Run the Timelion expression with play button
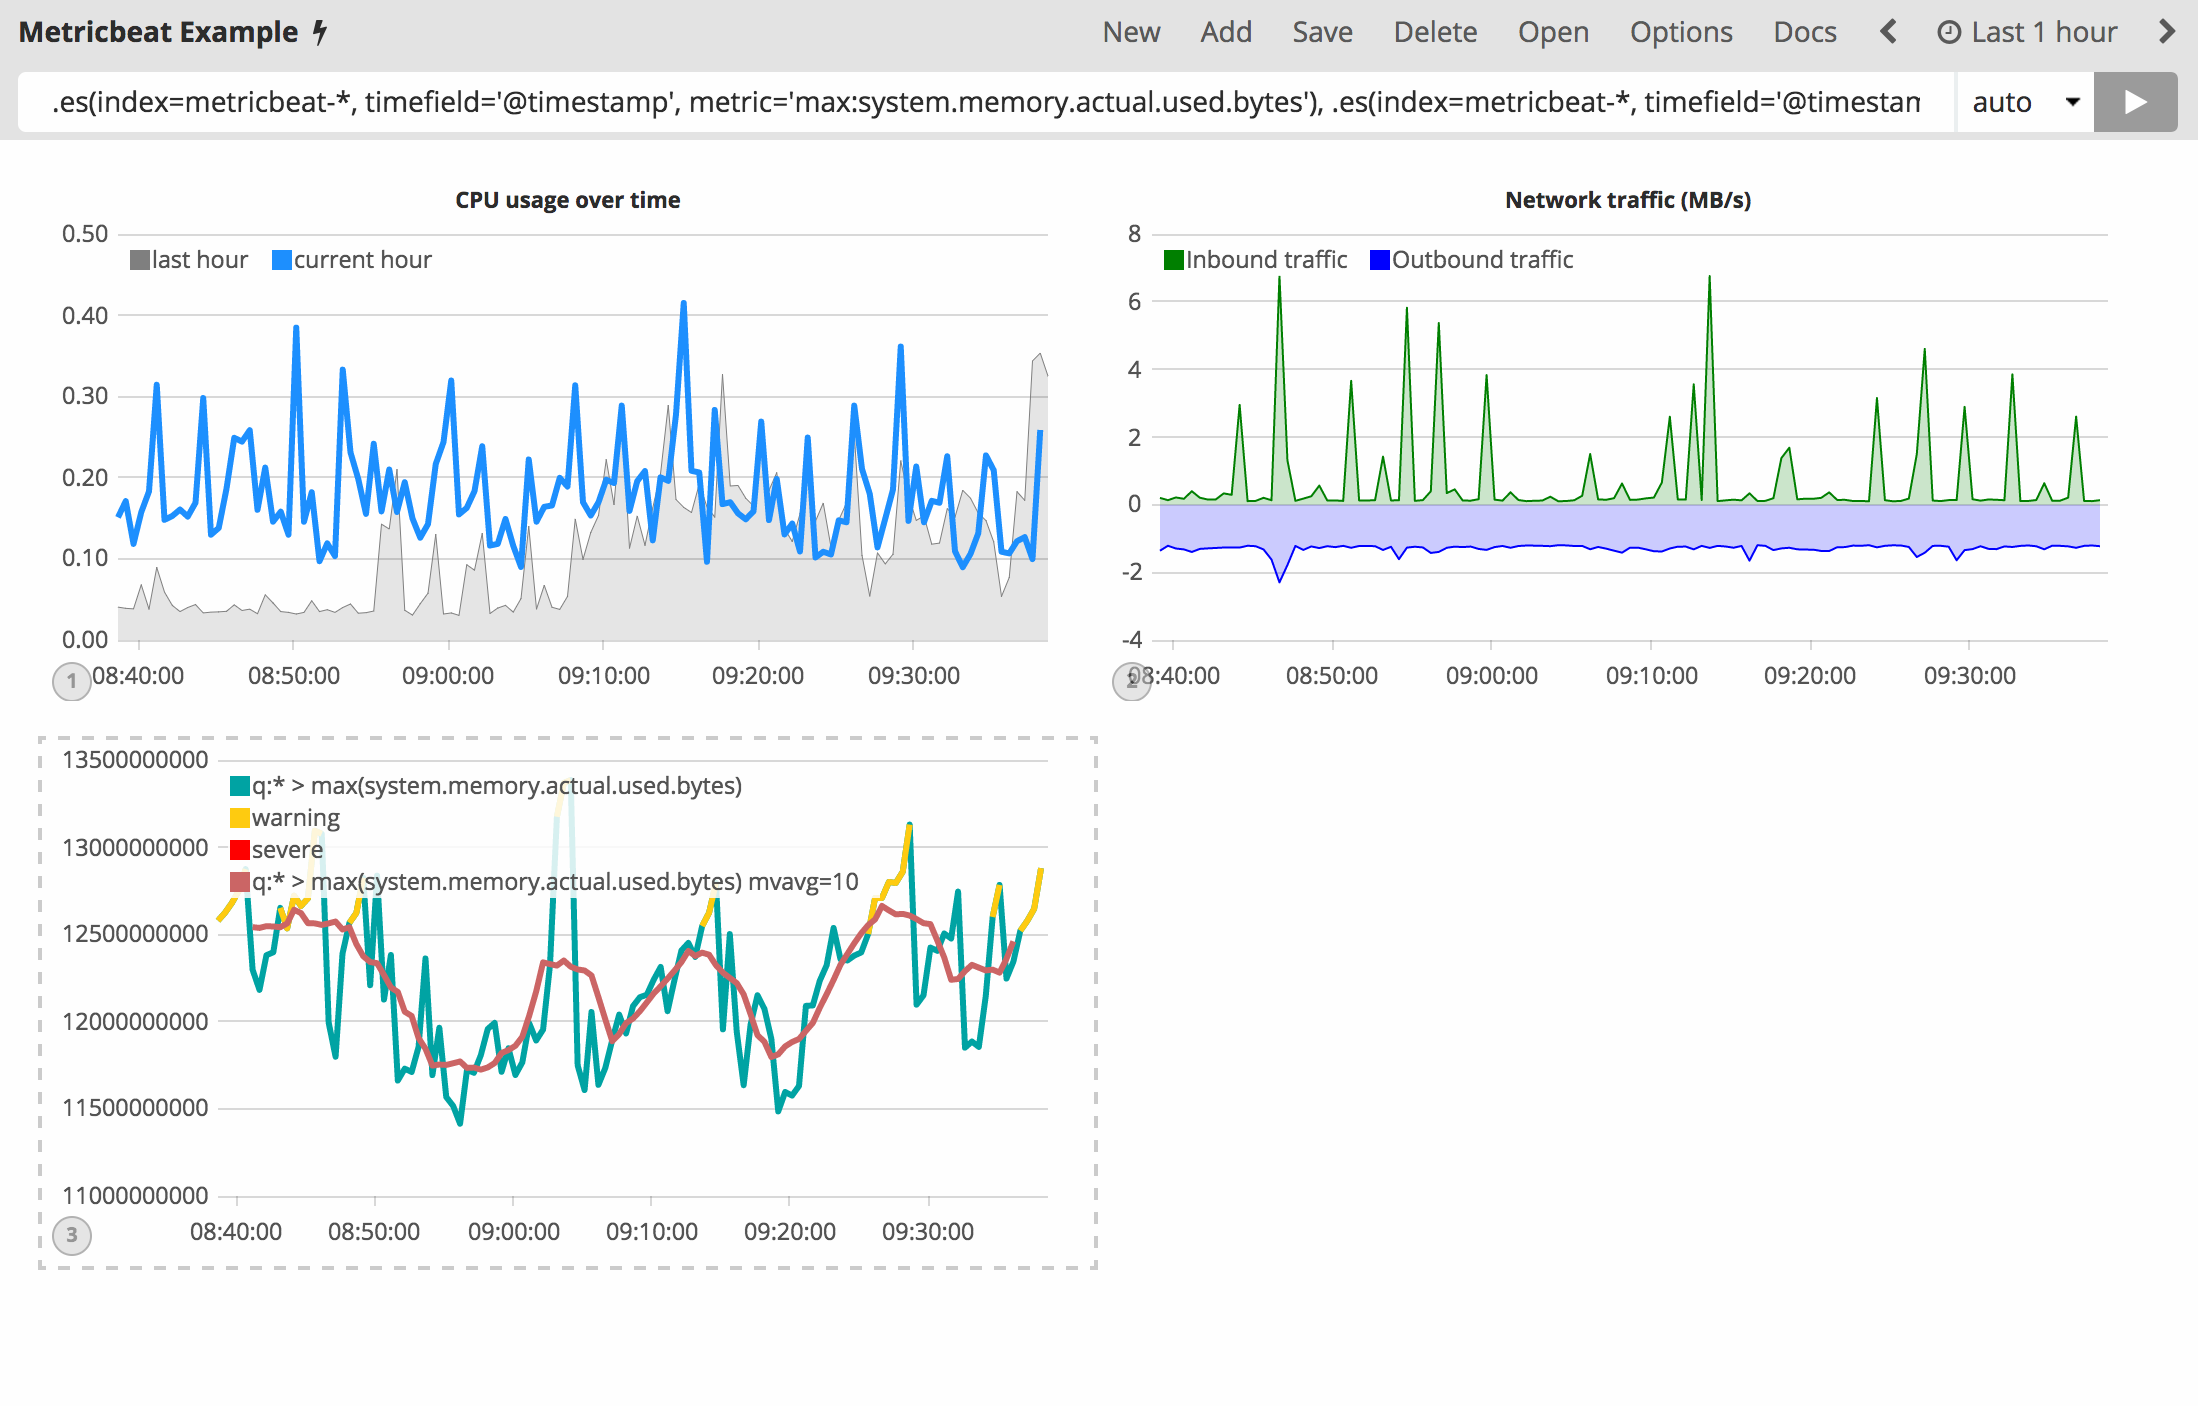Image resolution: width=2198 pixels, height=1406 pixels. tap(2135, 102)
